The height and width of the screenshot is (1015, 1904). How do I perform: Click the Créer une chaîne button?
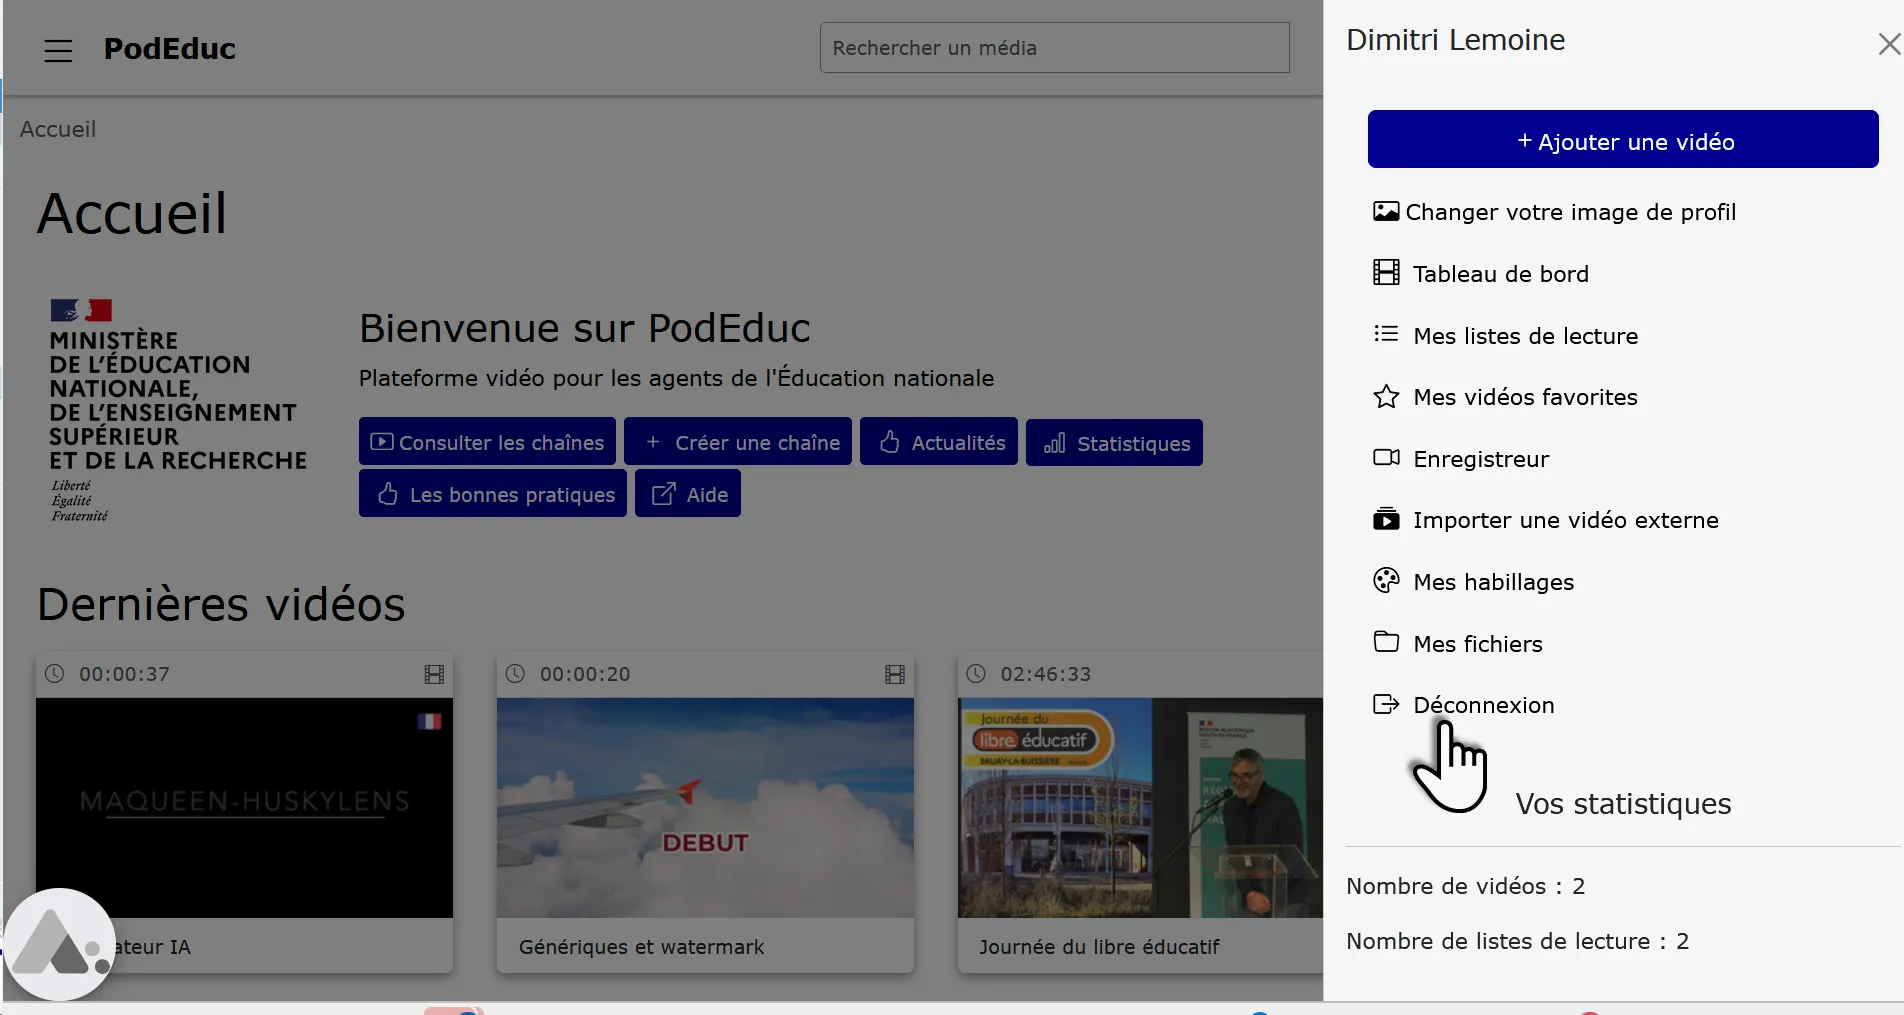tap(738, 442)
